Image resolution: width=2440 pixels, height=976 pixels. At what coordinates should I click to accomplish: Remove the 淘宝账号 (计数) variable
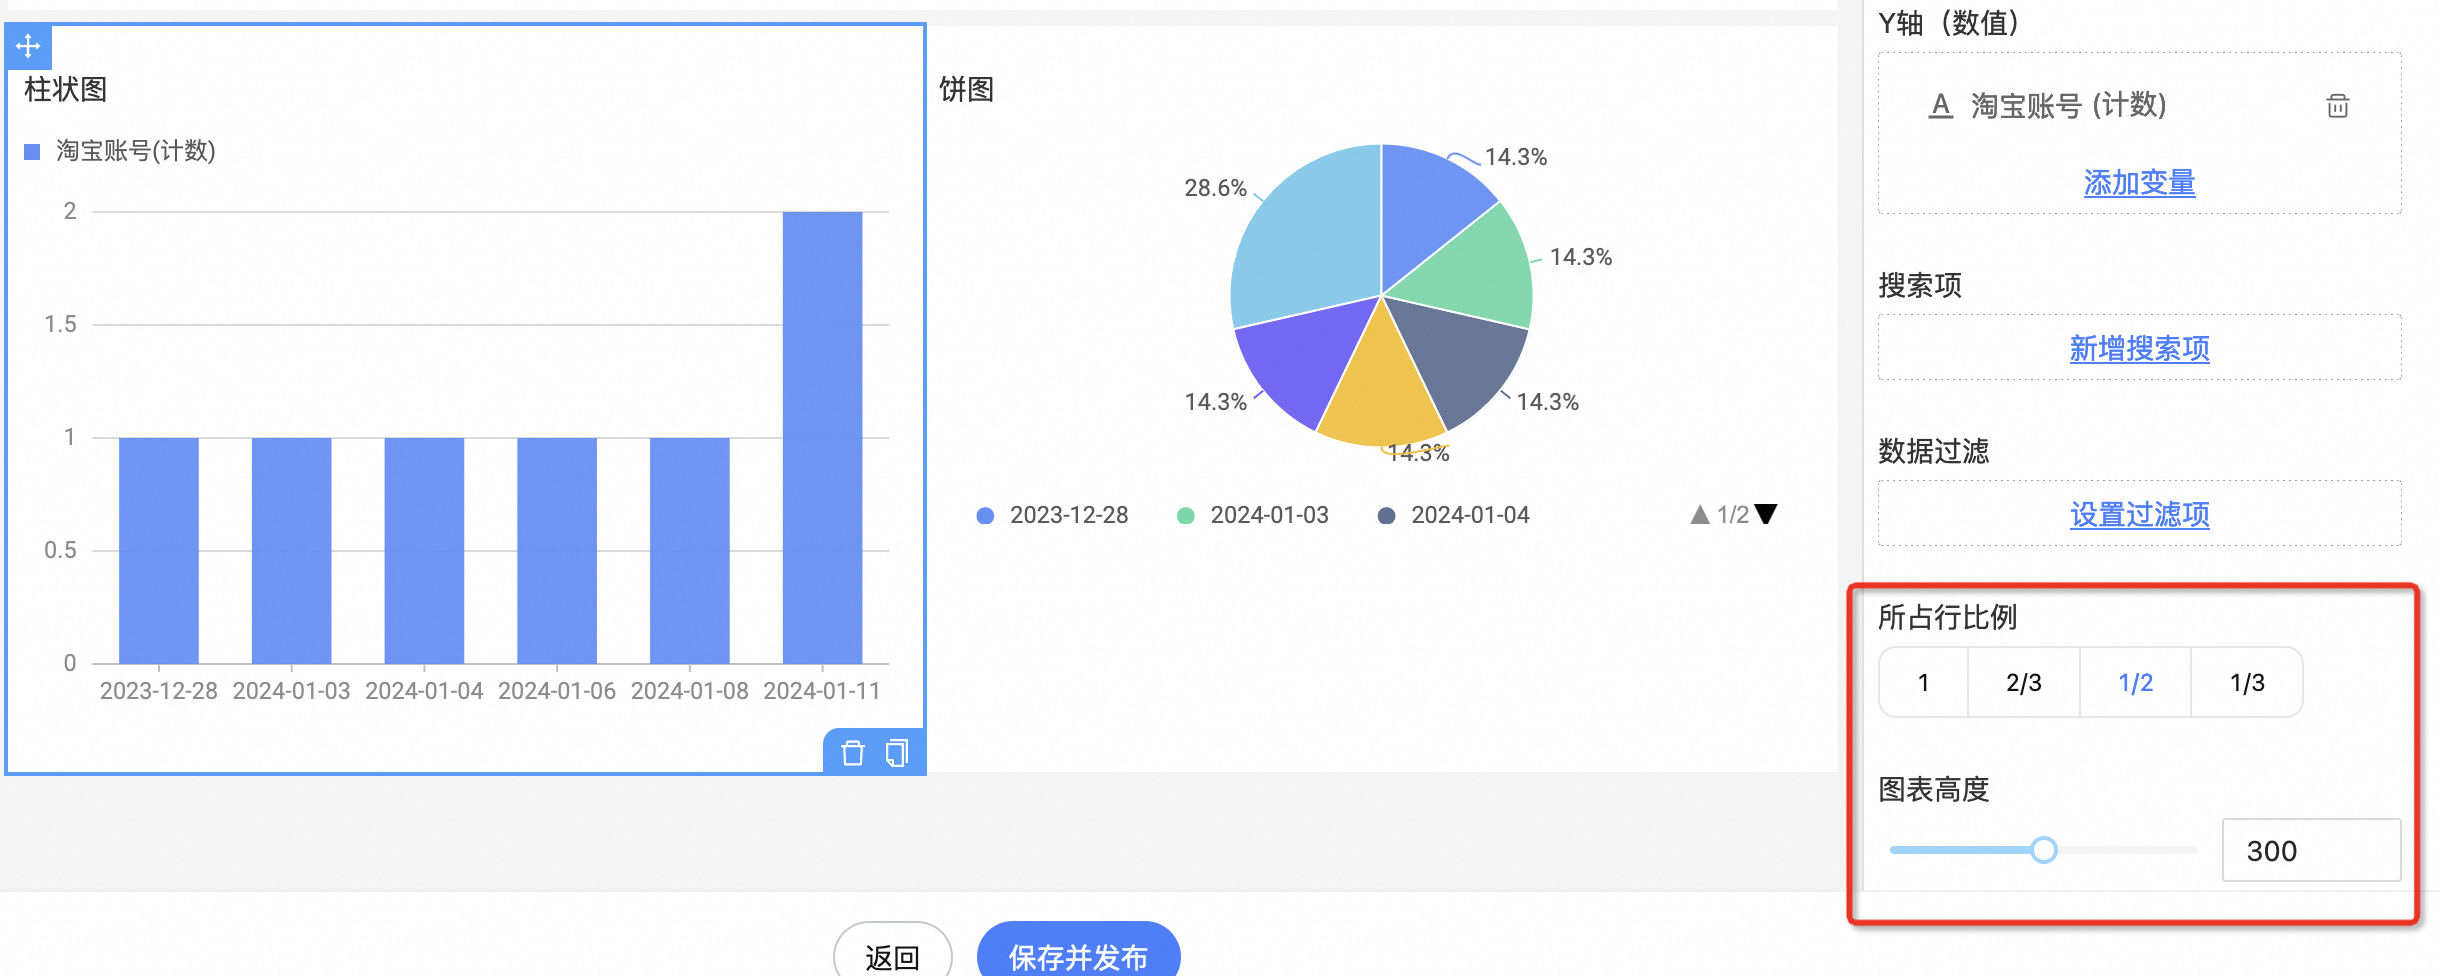coord(2337,106)
